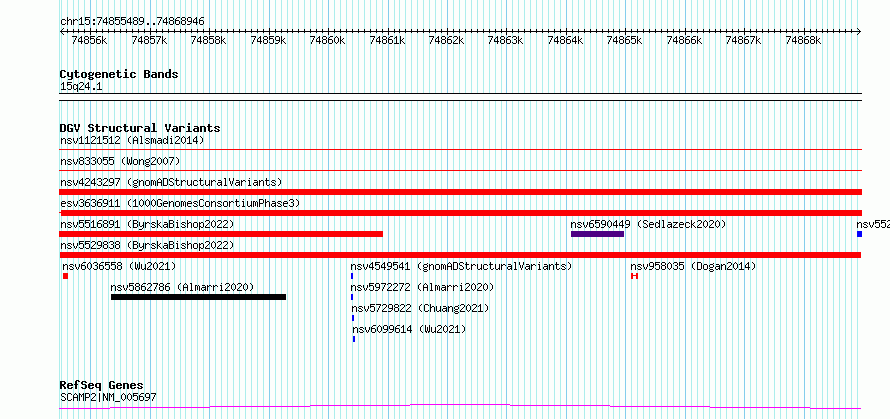
Task: Click the blue marker under nsv5729822
Action: (352, 318)
